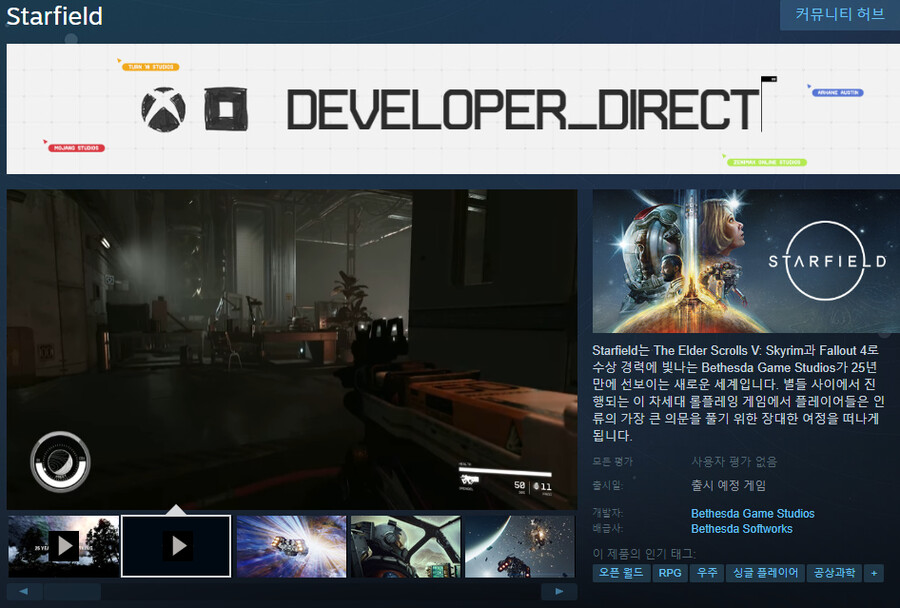
Task: Click the thumbnail strip scrollbar handle
Action: (x=72, y=591)
